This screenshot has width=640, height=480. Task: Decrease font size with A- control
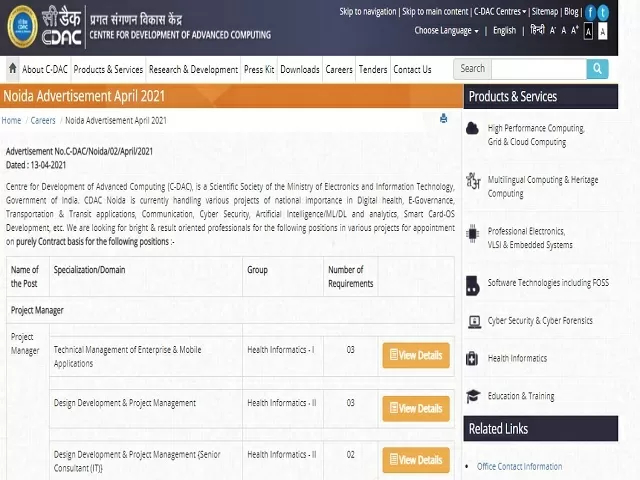pyautogui.click(x=553, y=30)
